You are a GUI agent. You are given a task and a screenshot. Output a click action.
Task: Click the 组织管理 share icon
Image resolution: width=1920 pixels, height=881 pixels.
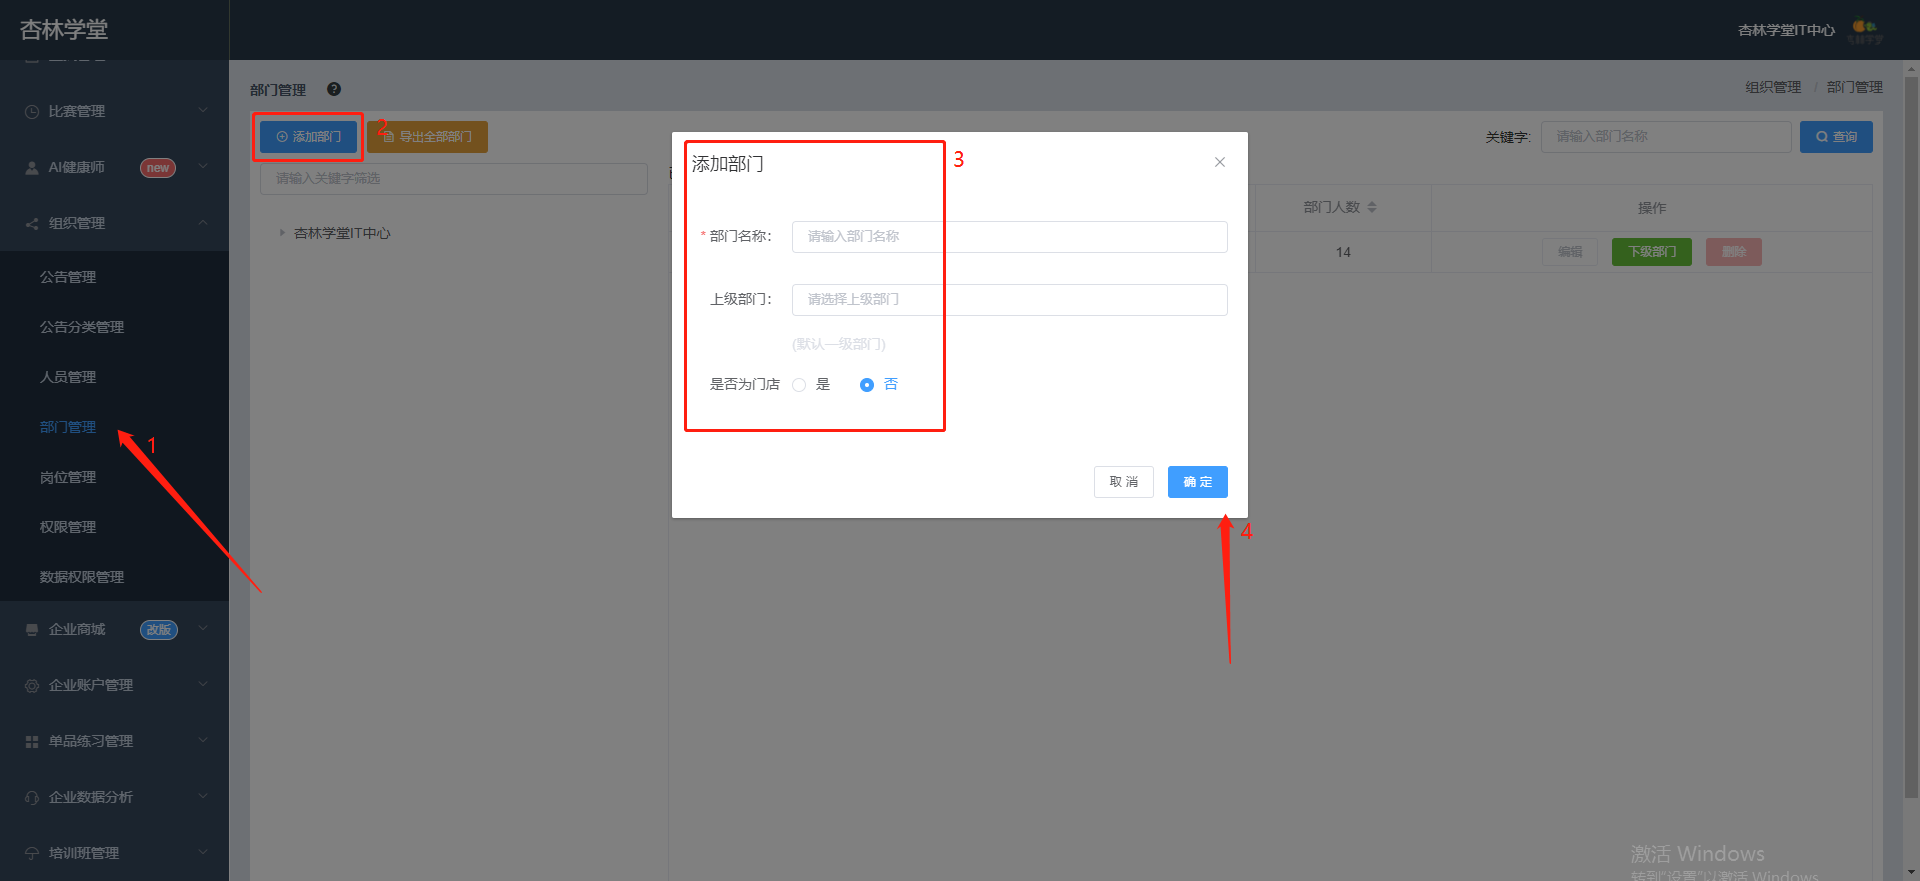click(32, 223)
